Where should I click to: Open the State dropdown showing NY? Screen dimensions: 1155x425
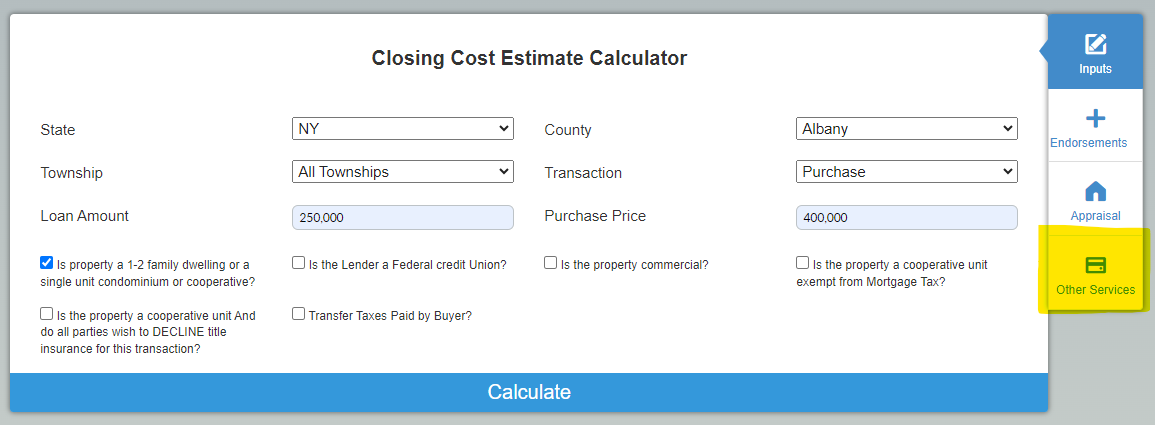click(x=403, y=129)
